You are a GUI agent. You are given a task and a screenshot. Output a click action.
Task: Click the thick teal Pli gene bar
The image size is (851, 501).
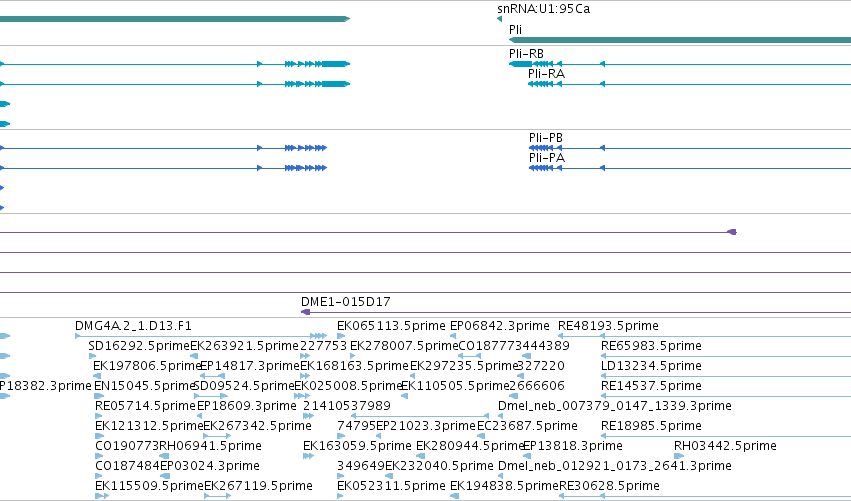(680, 40)
